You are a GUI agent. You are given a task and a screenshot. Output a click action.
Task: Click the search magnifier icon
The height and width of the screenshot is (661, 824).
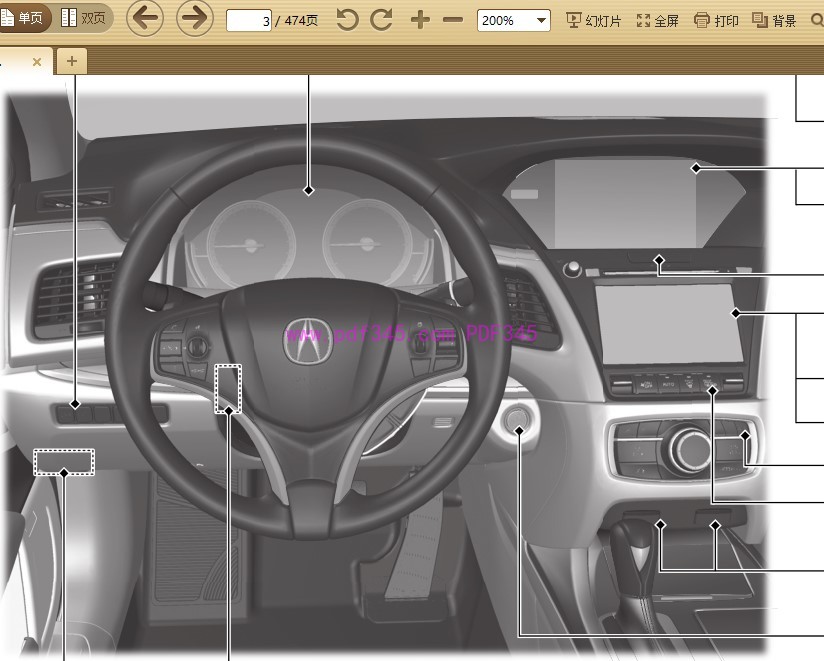pyautogui.click(x=817, y=20)
